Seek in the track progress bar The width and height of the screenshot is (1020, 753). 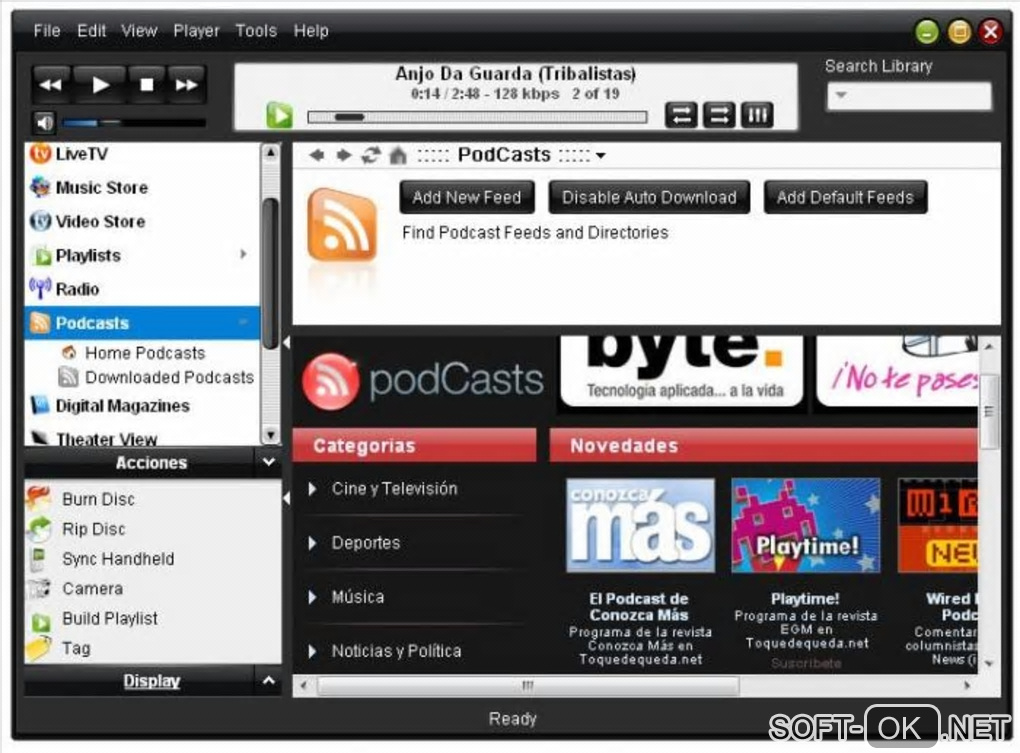(x=477, y=117)
